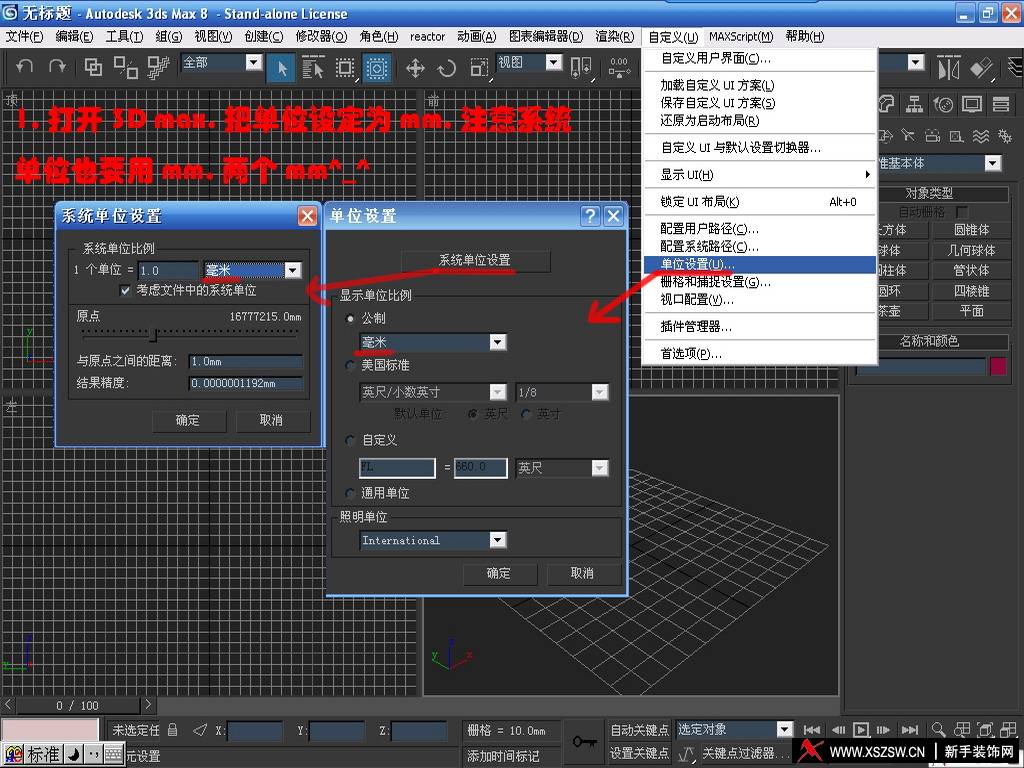Click the Undo arrow icon
The width and height of the screenshot is (1024, 768).
pyautogui.click(x=24, y=67)
